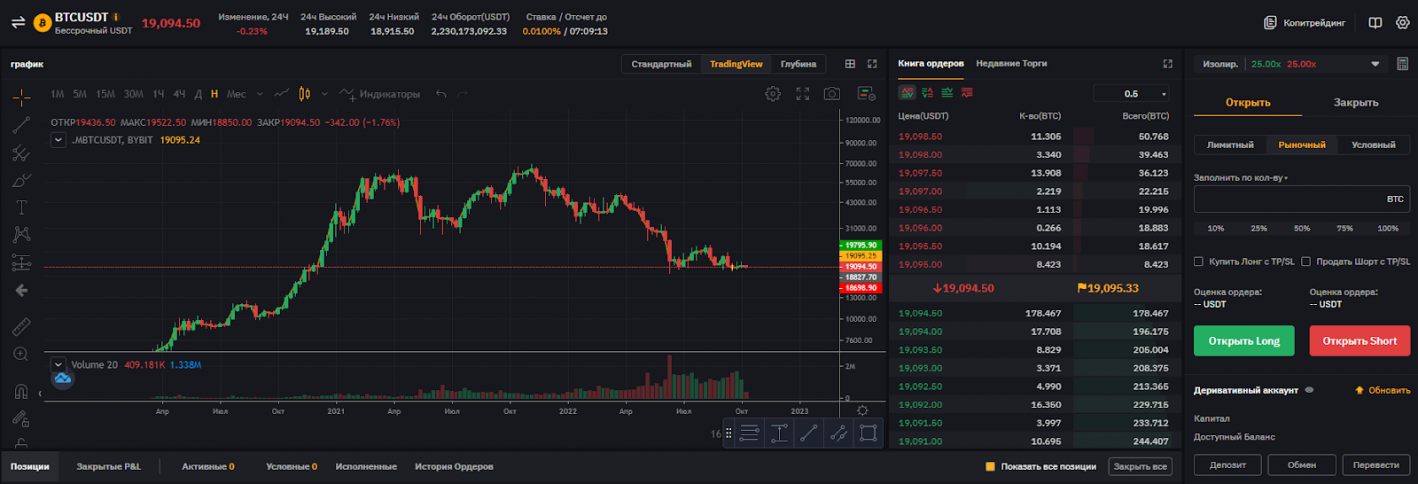1418x484 pixels.
Task: Open the prediction and measurement tools
Action: tap(22, 263)
